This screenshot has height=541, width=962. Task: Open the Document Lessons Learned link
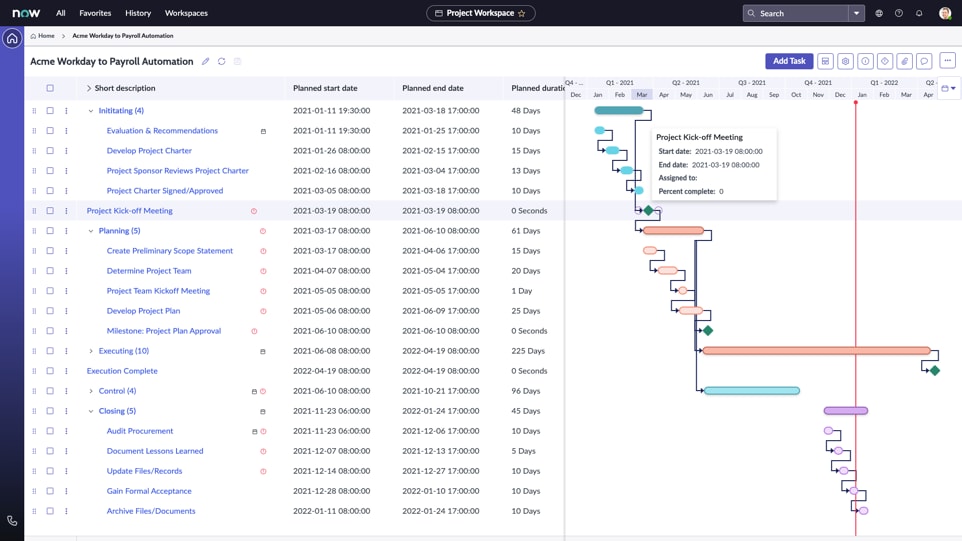click(155, 451)
